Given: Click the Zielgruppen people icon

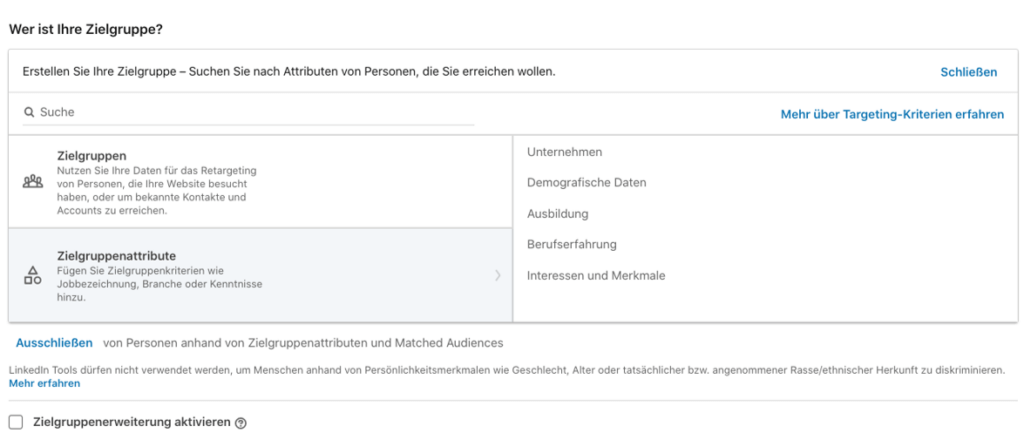Looking at the screenshot, I should (32, 182).
